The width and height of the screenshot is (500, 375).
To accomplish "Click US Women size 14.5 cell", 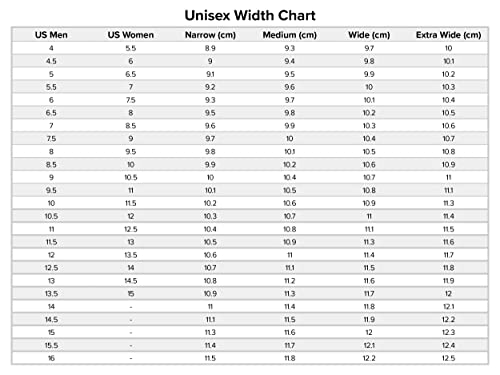I will click(131, 281).
